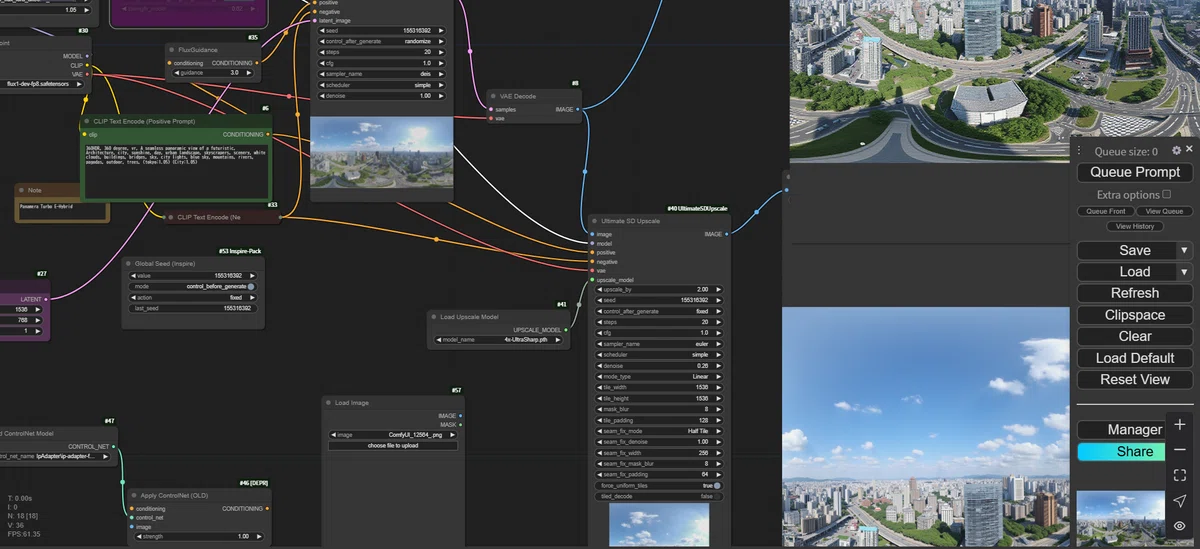Collapse the FluxGuidance node dot
Viewport: 1200px width, 549px height.
[172, 49]
